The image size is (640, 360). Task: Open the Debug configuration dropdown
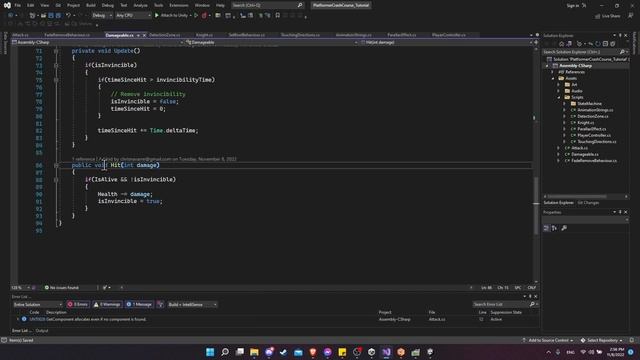point(102,16)
